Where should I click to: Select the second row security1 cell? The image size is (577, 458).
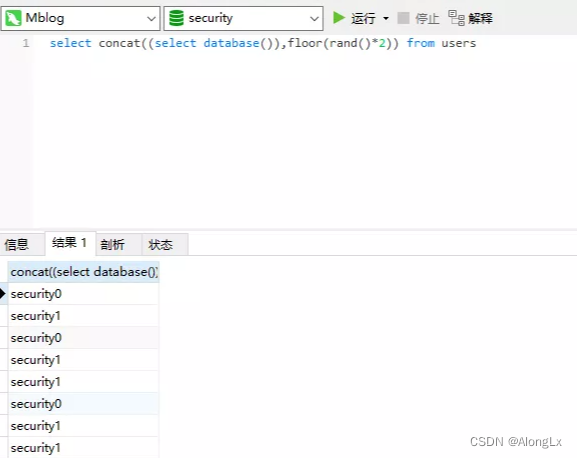point(83,316)
